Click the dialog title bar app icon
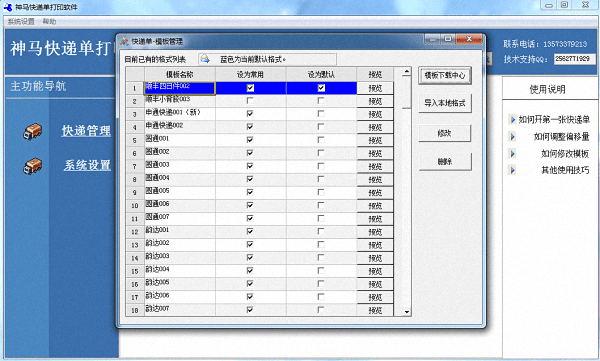The image size is (600, 361). tap(124, 41)
